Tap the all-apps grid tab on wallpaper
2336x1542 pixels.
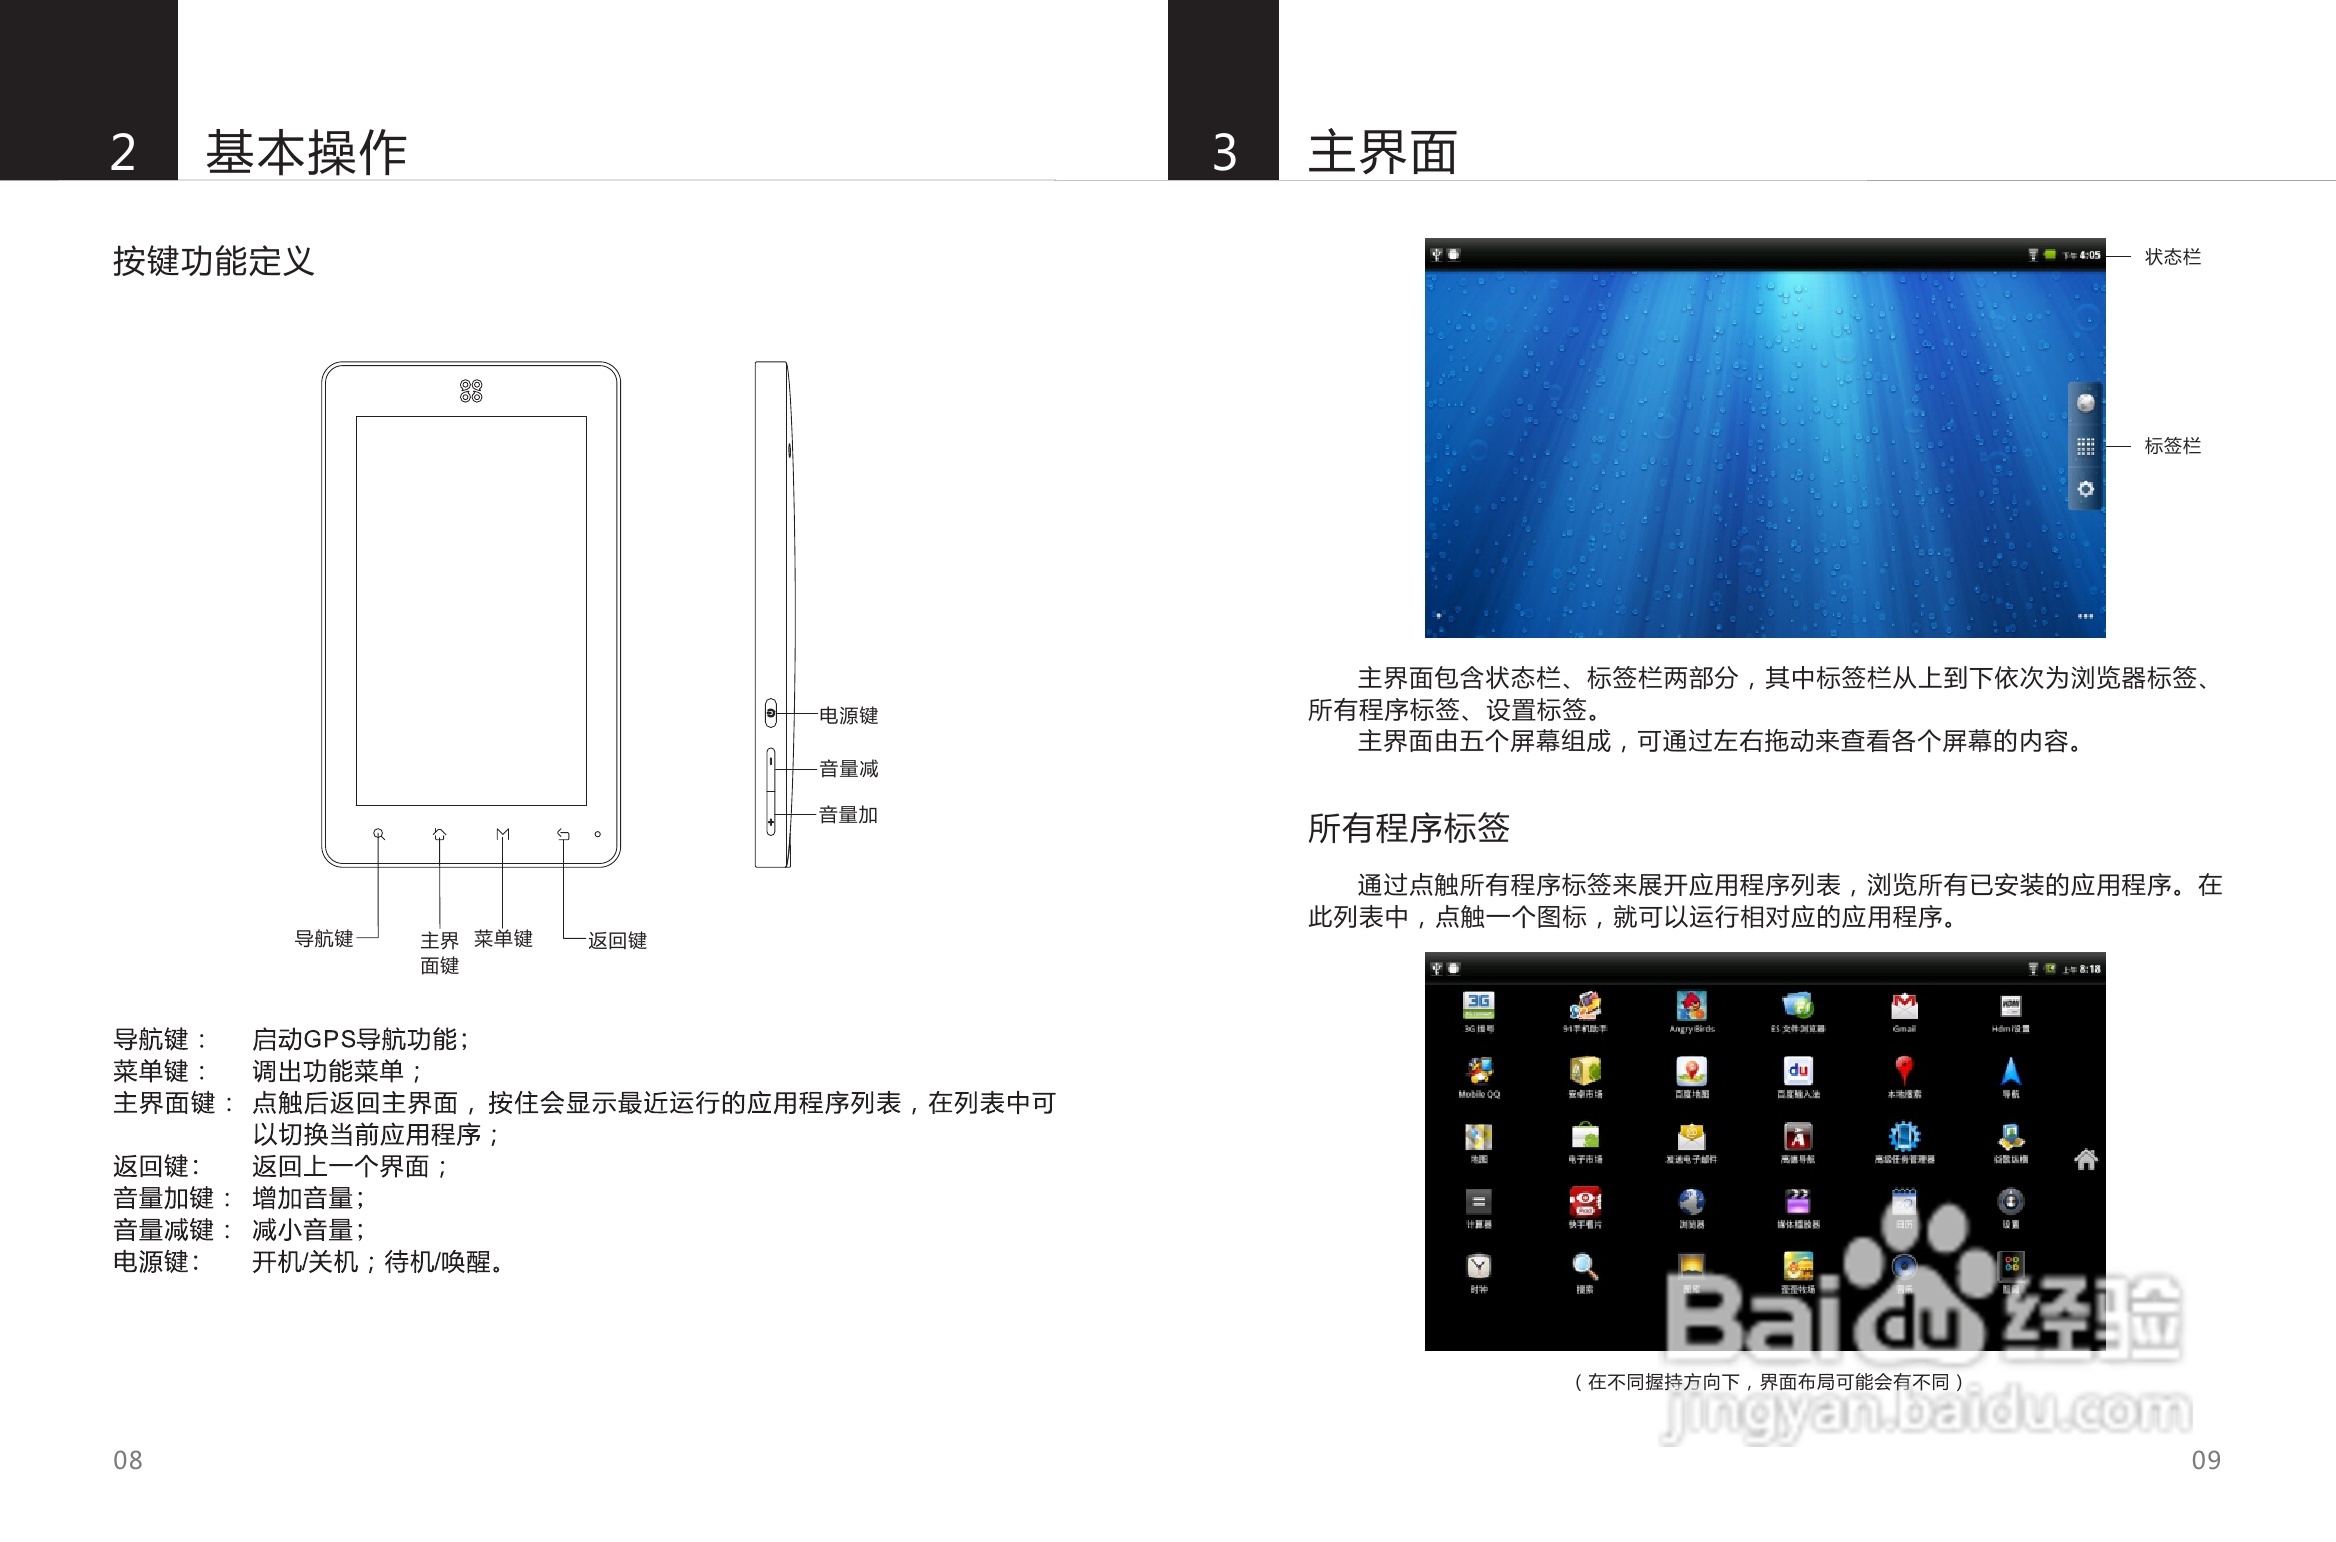pos(2085,446)
